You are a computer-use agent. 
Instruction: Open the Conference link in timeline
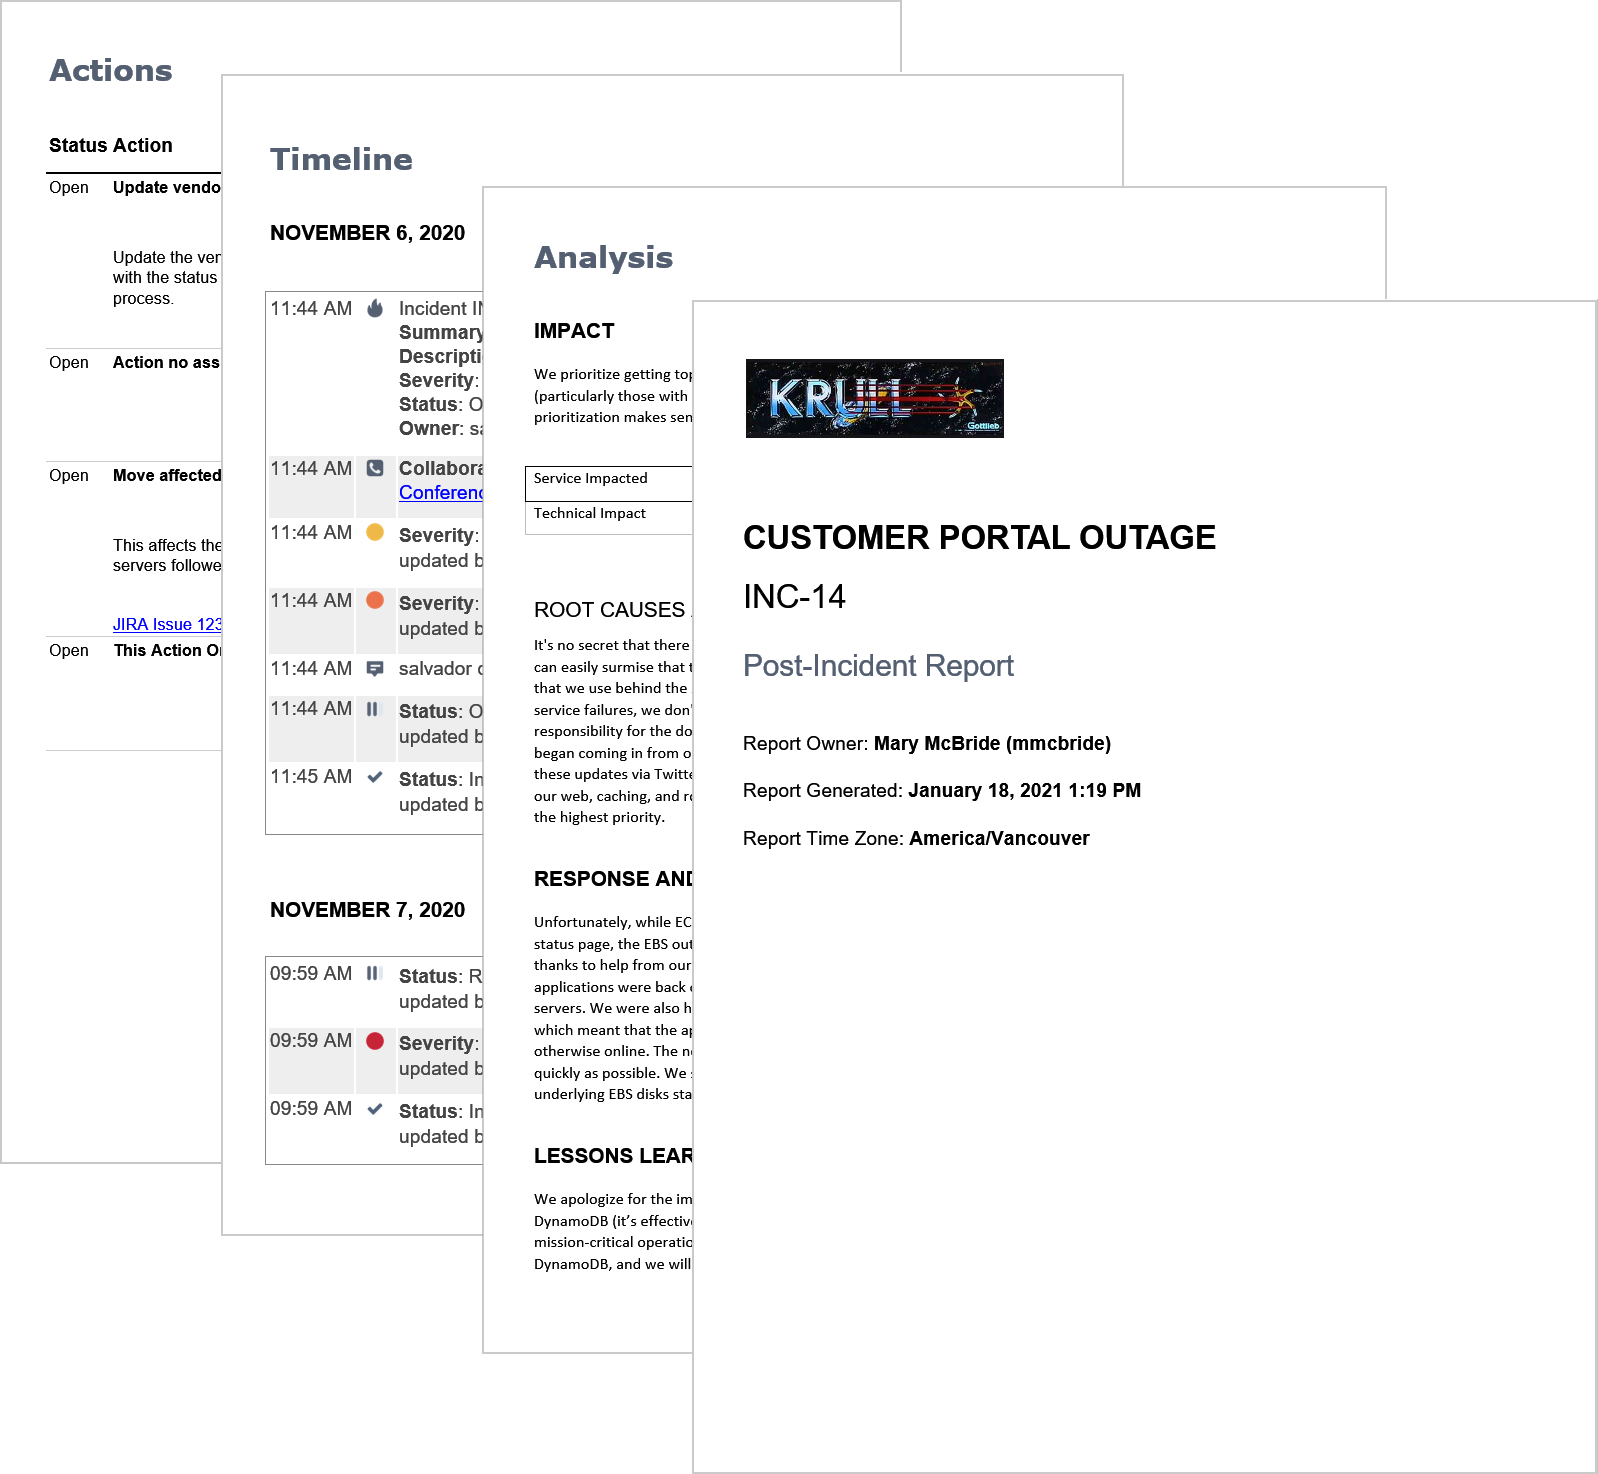pos(441,492)
